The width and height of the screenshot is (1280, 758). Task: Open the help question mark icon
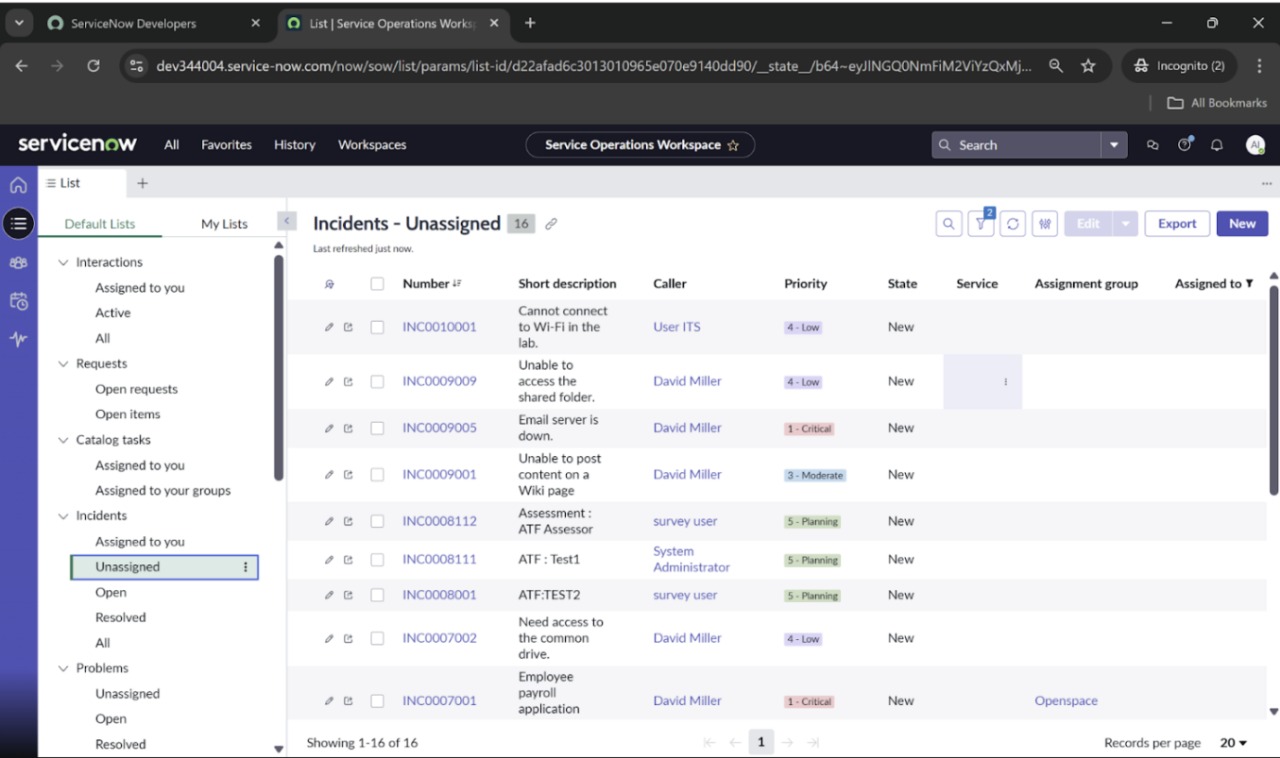coord(1185,145)
